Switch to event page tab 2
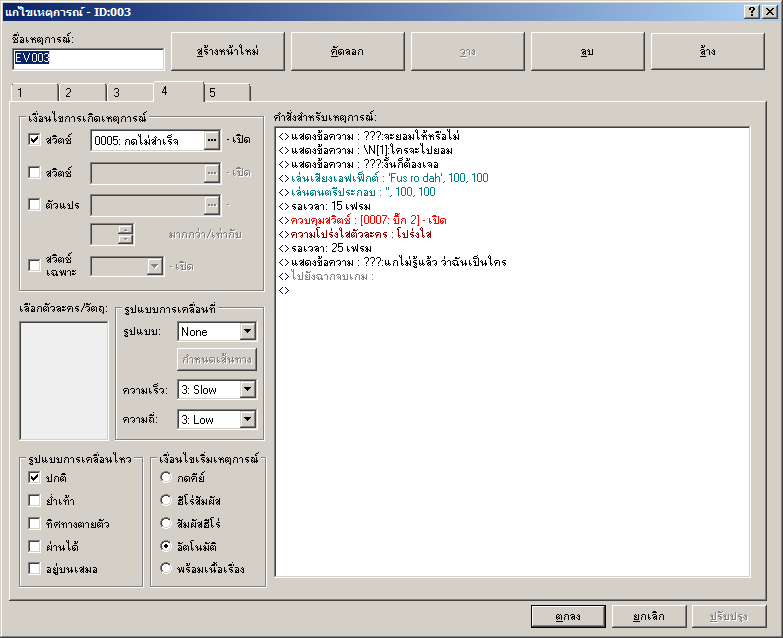783x638 pixels. (82, 92)
